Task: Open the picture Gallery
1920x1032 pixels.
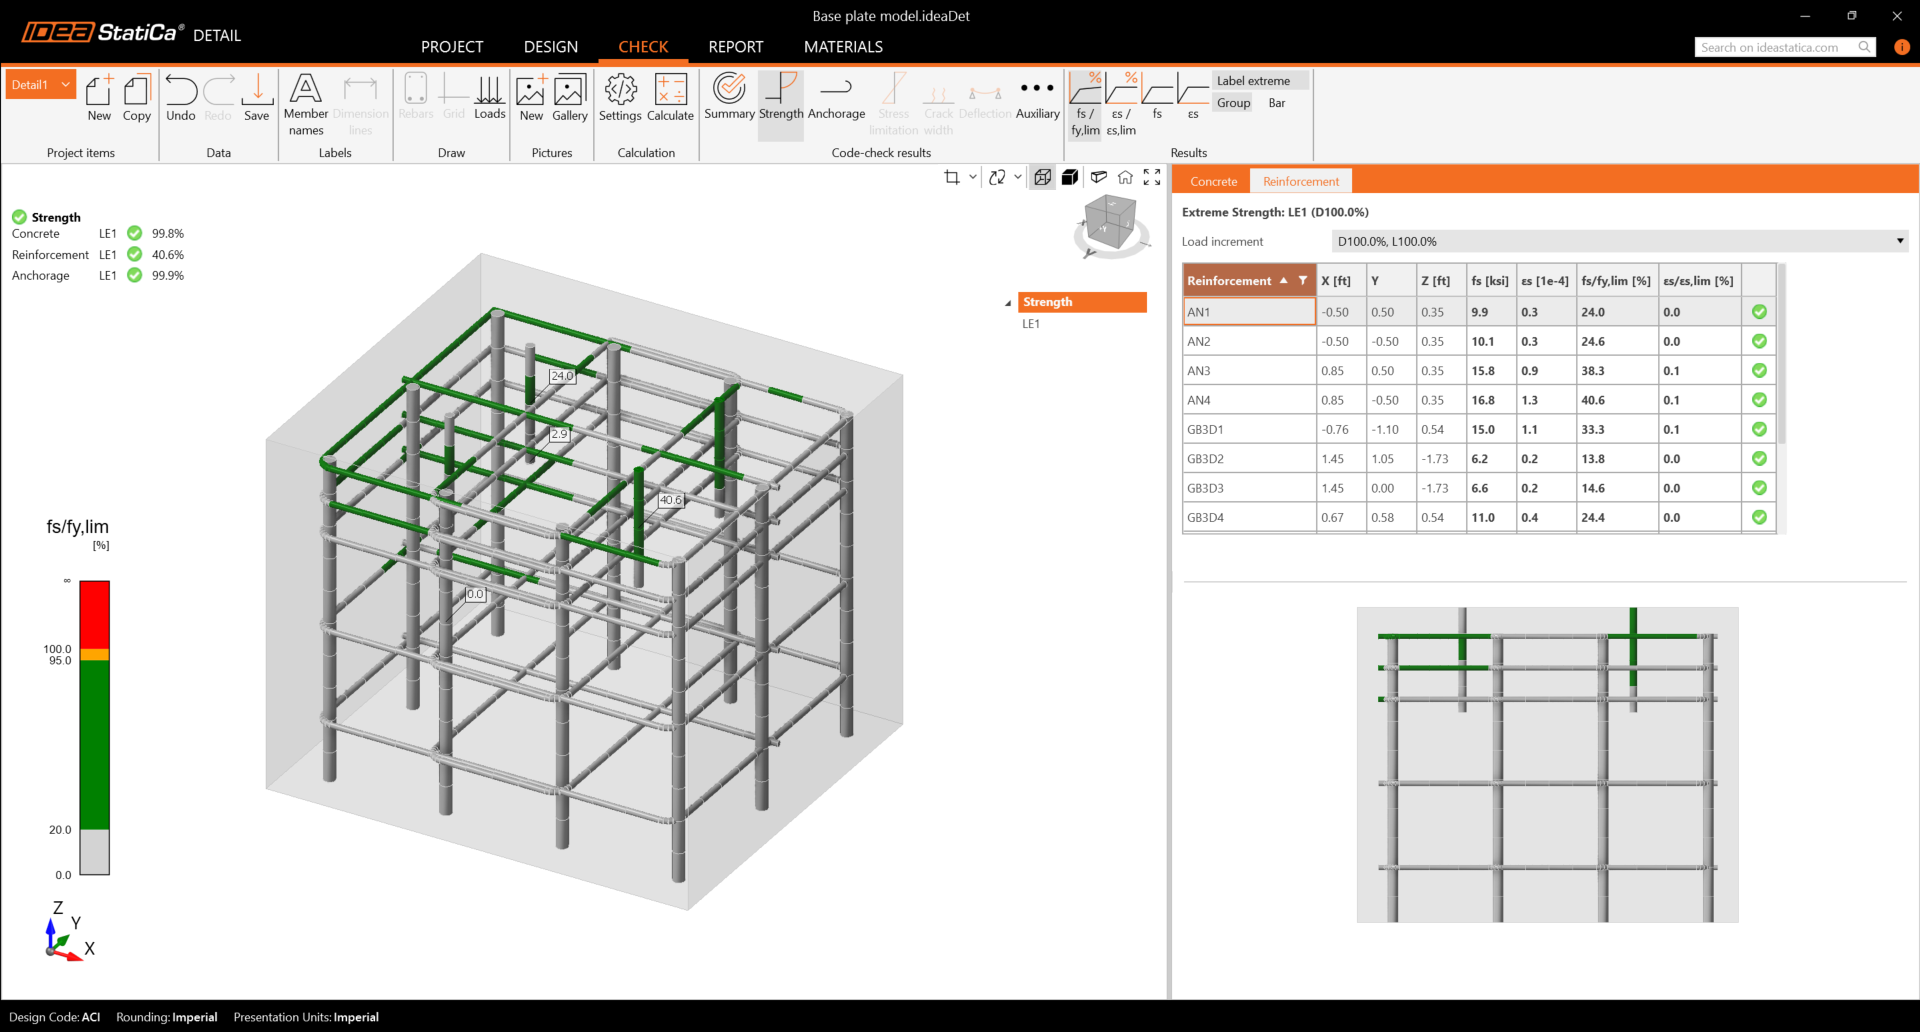Action: 569,98
